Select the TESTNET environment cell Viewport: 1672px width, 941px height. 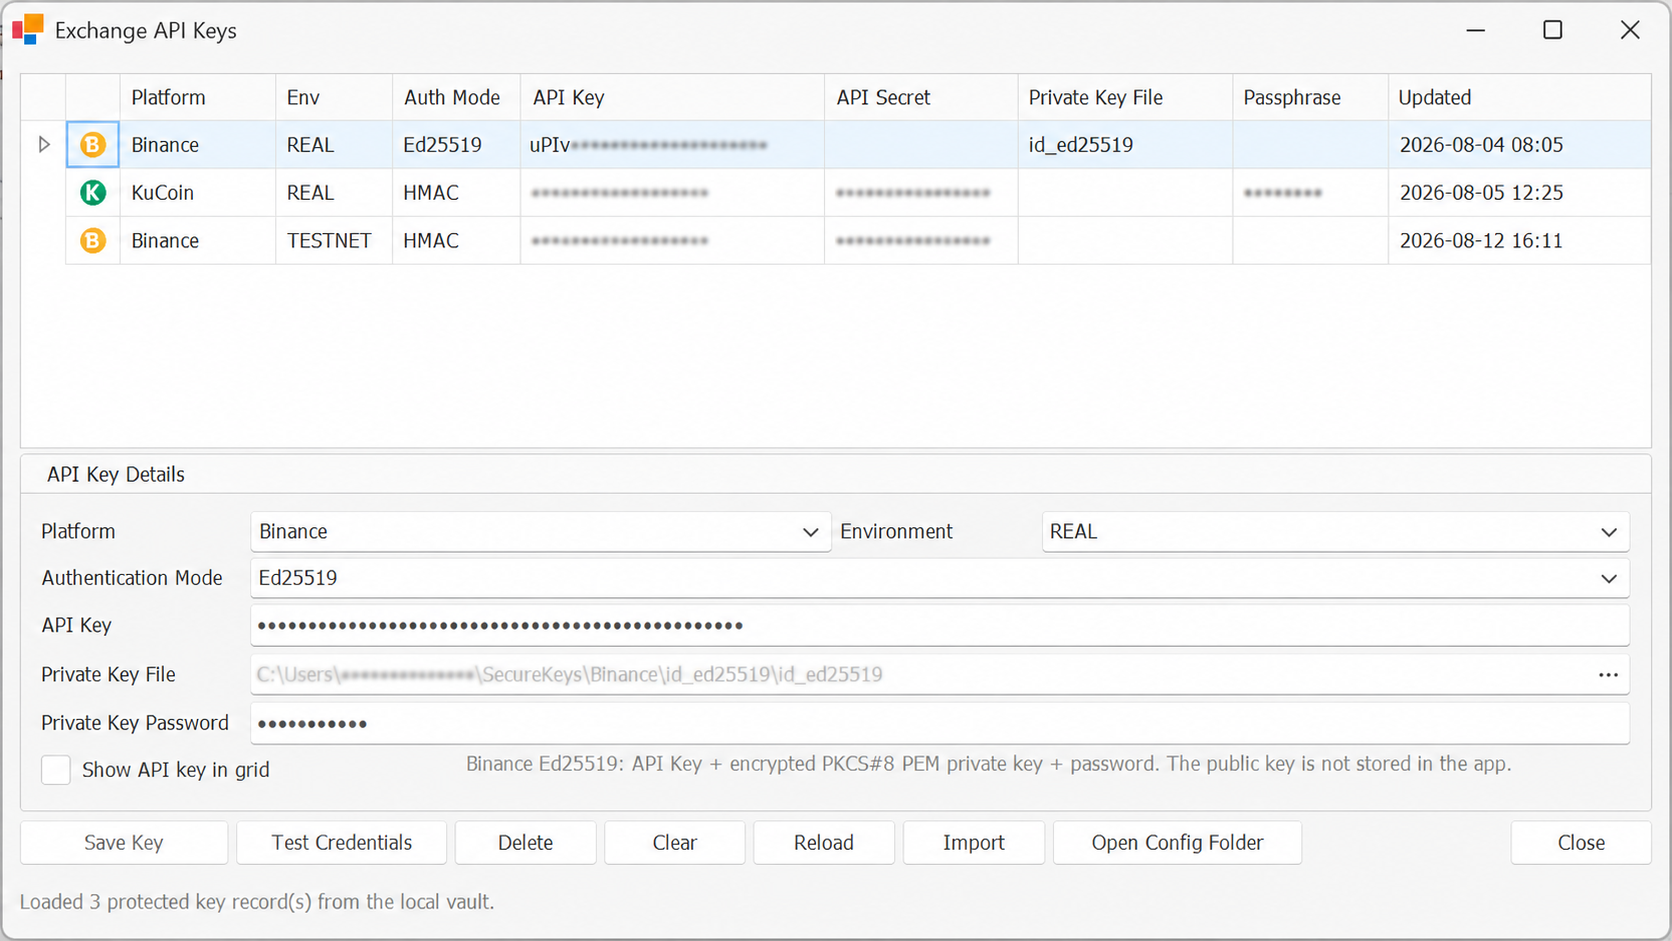point(334,241)
